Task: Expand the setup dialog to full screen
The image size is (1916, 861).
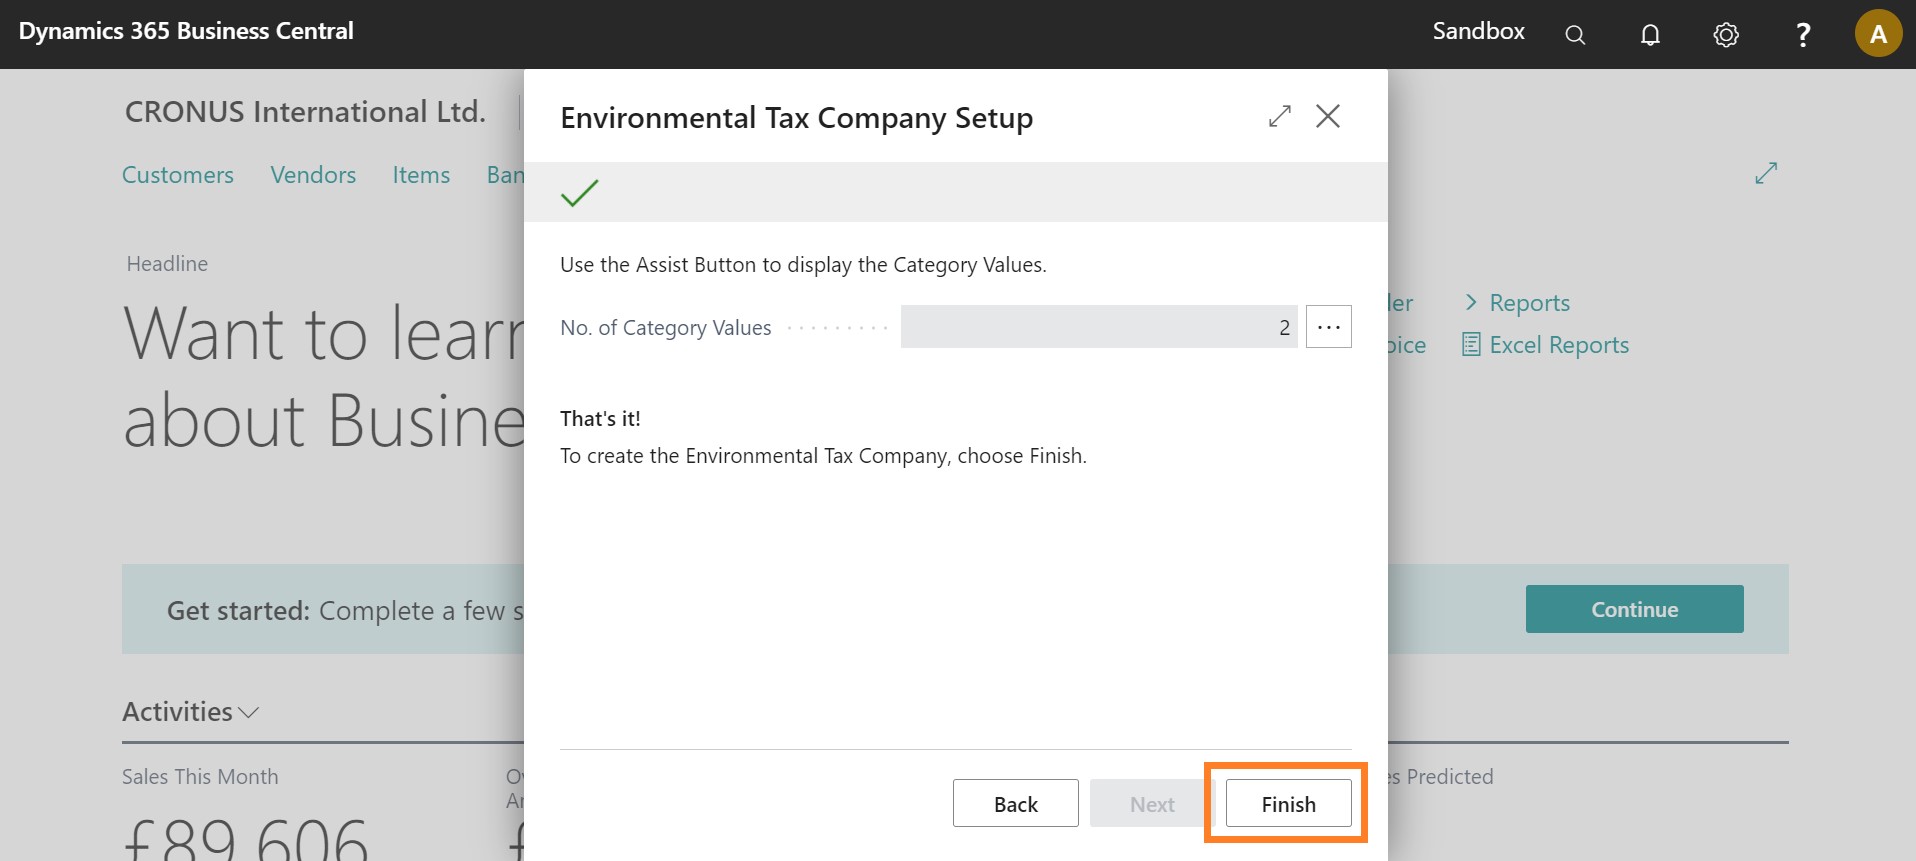Action: (x=1279, y=117)
